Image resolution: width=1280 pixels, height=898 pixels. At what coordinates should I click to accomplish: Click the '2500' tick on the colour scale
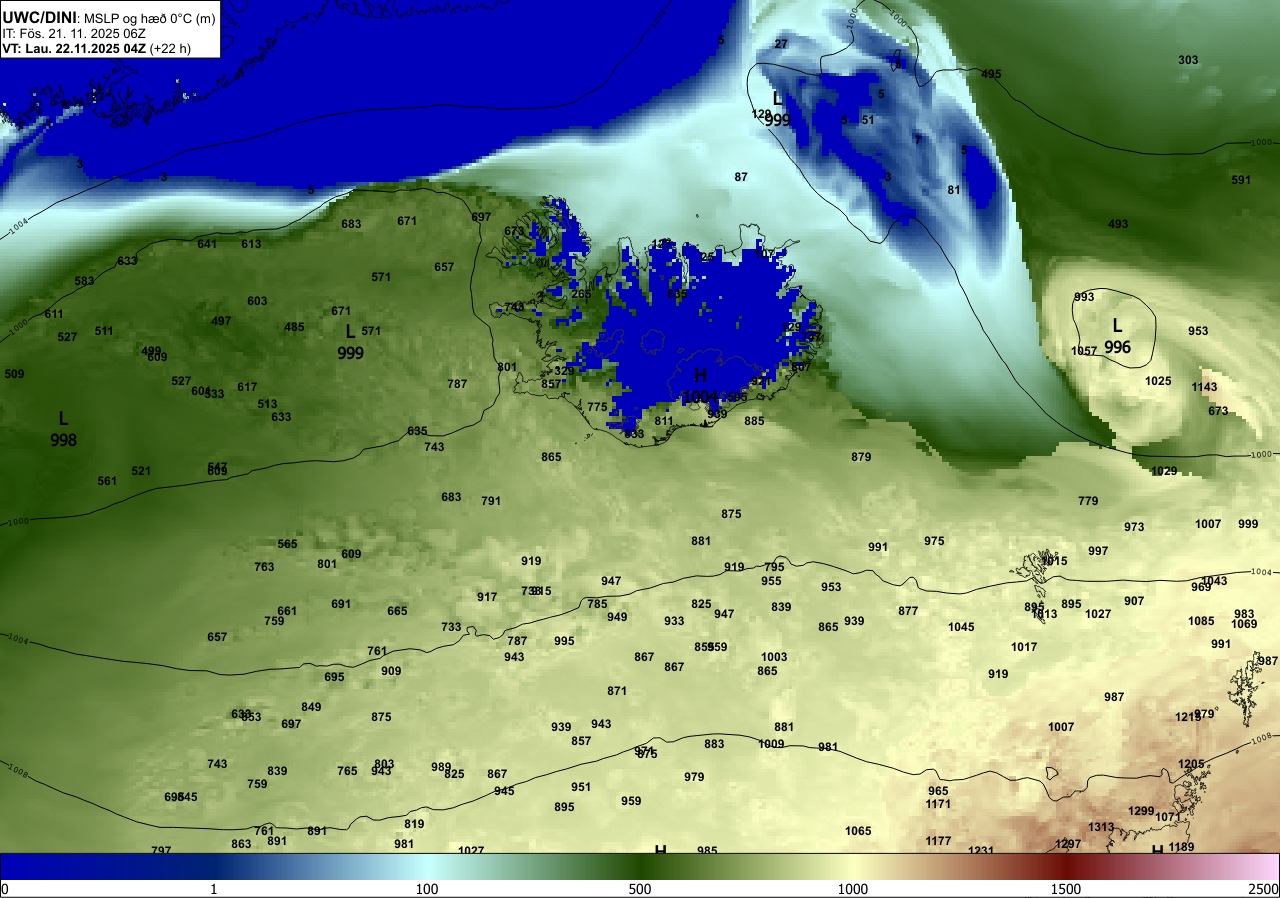[1263, 889]
